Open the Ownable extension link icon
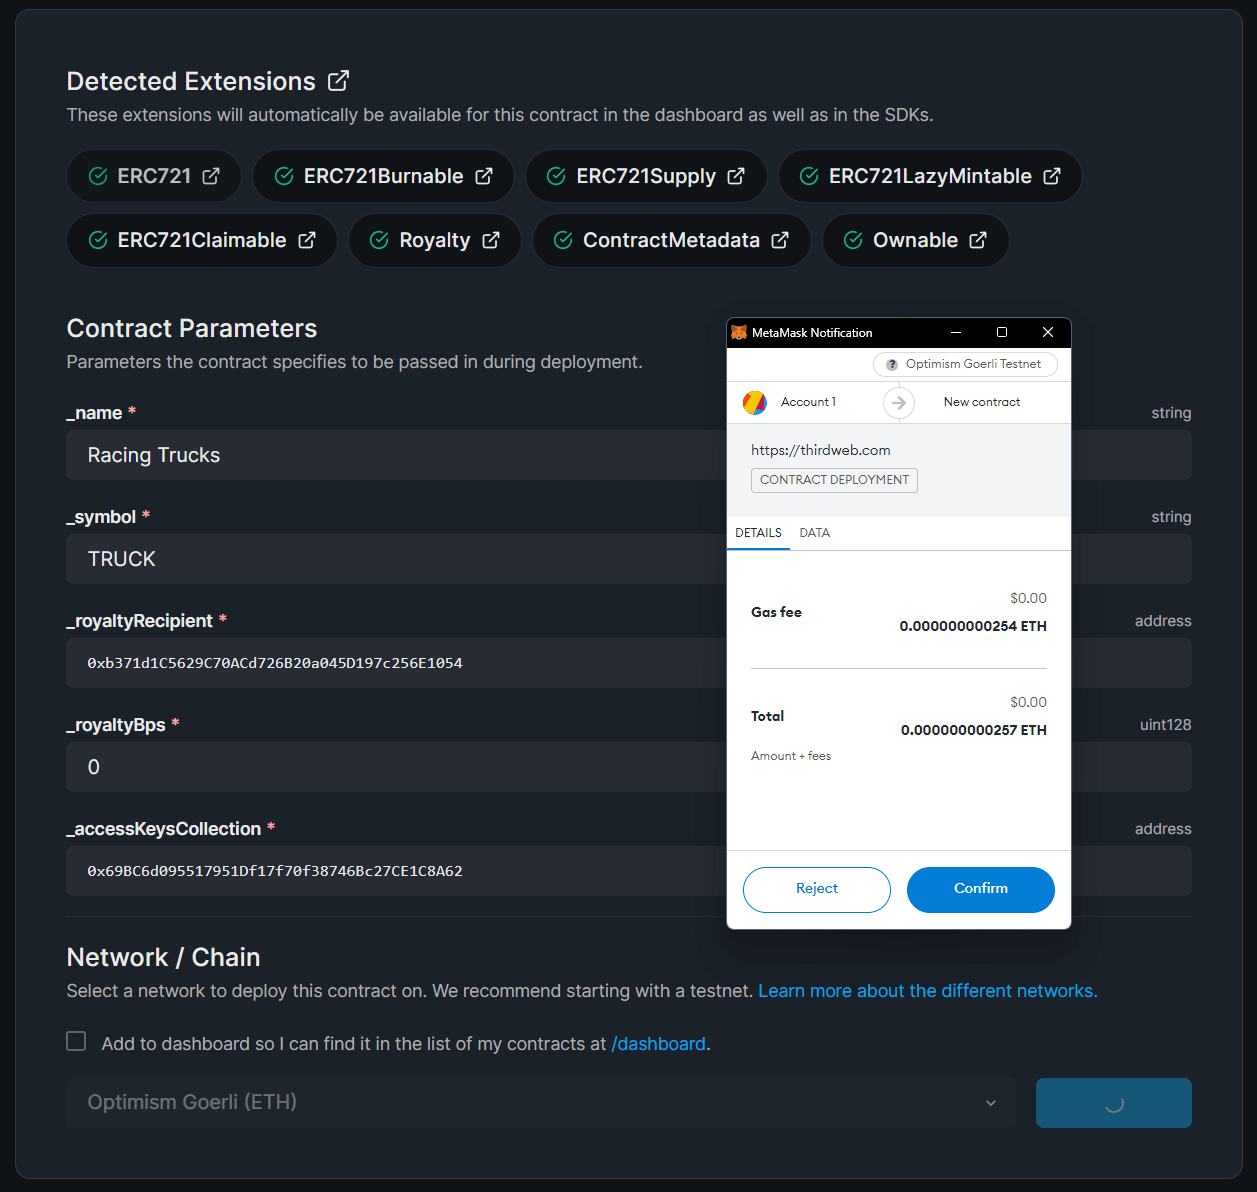The image size is (1257, 1192). pyautogui.click(x=975, y=240)
